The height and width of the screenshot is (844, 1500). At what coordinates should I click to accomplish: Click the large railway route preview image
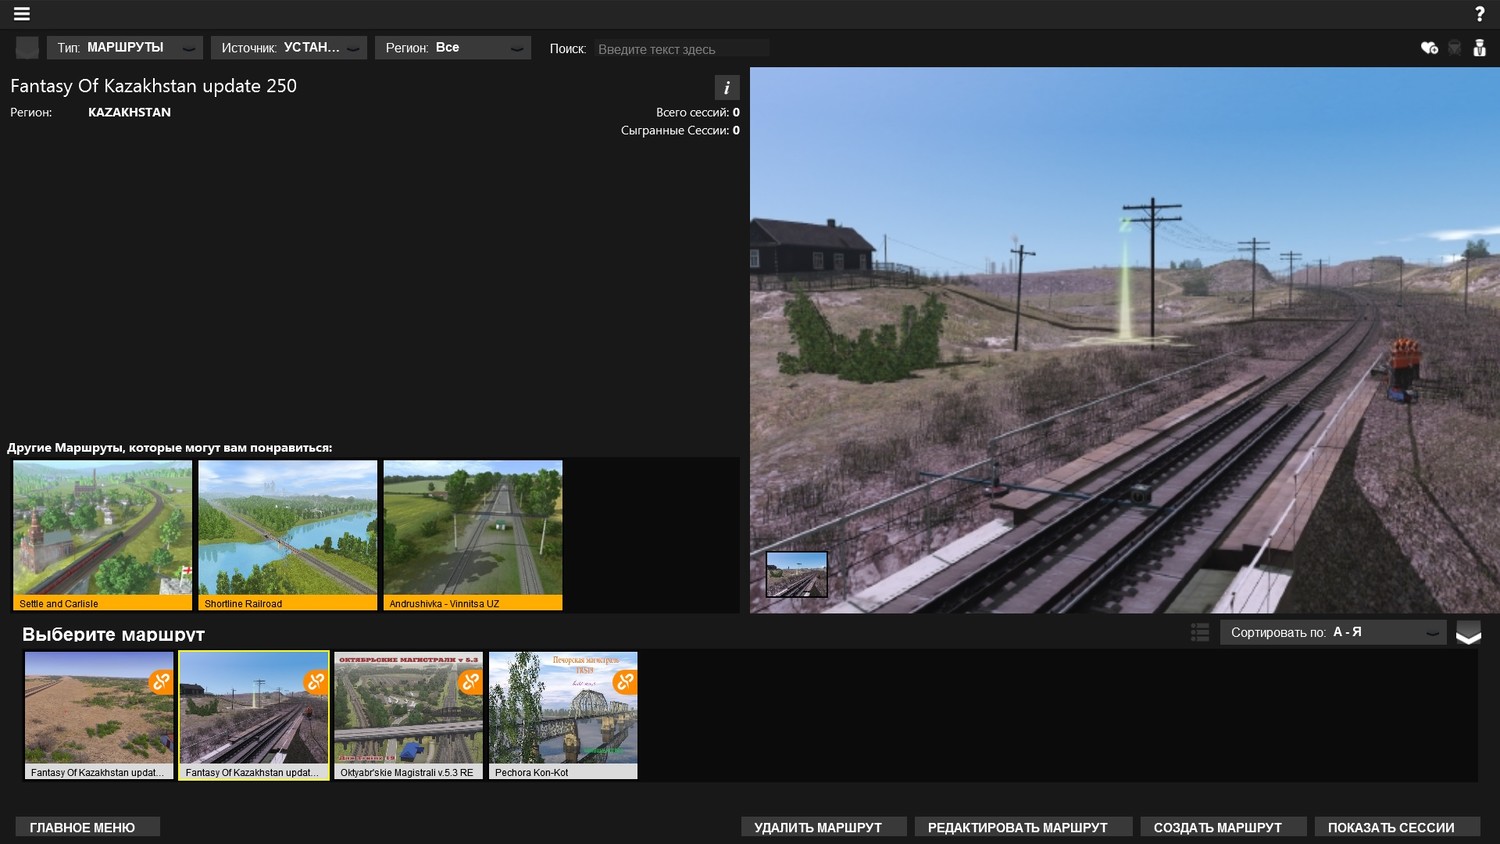1125,340
